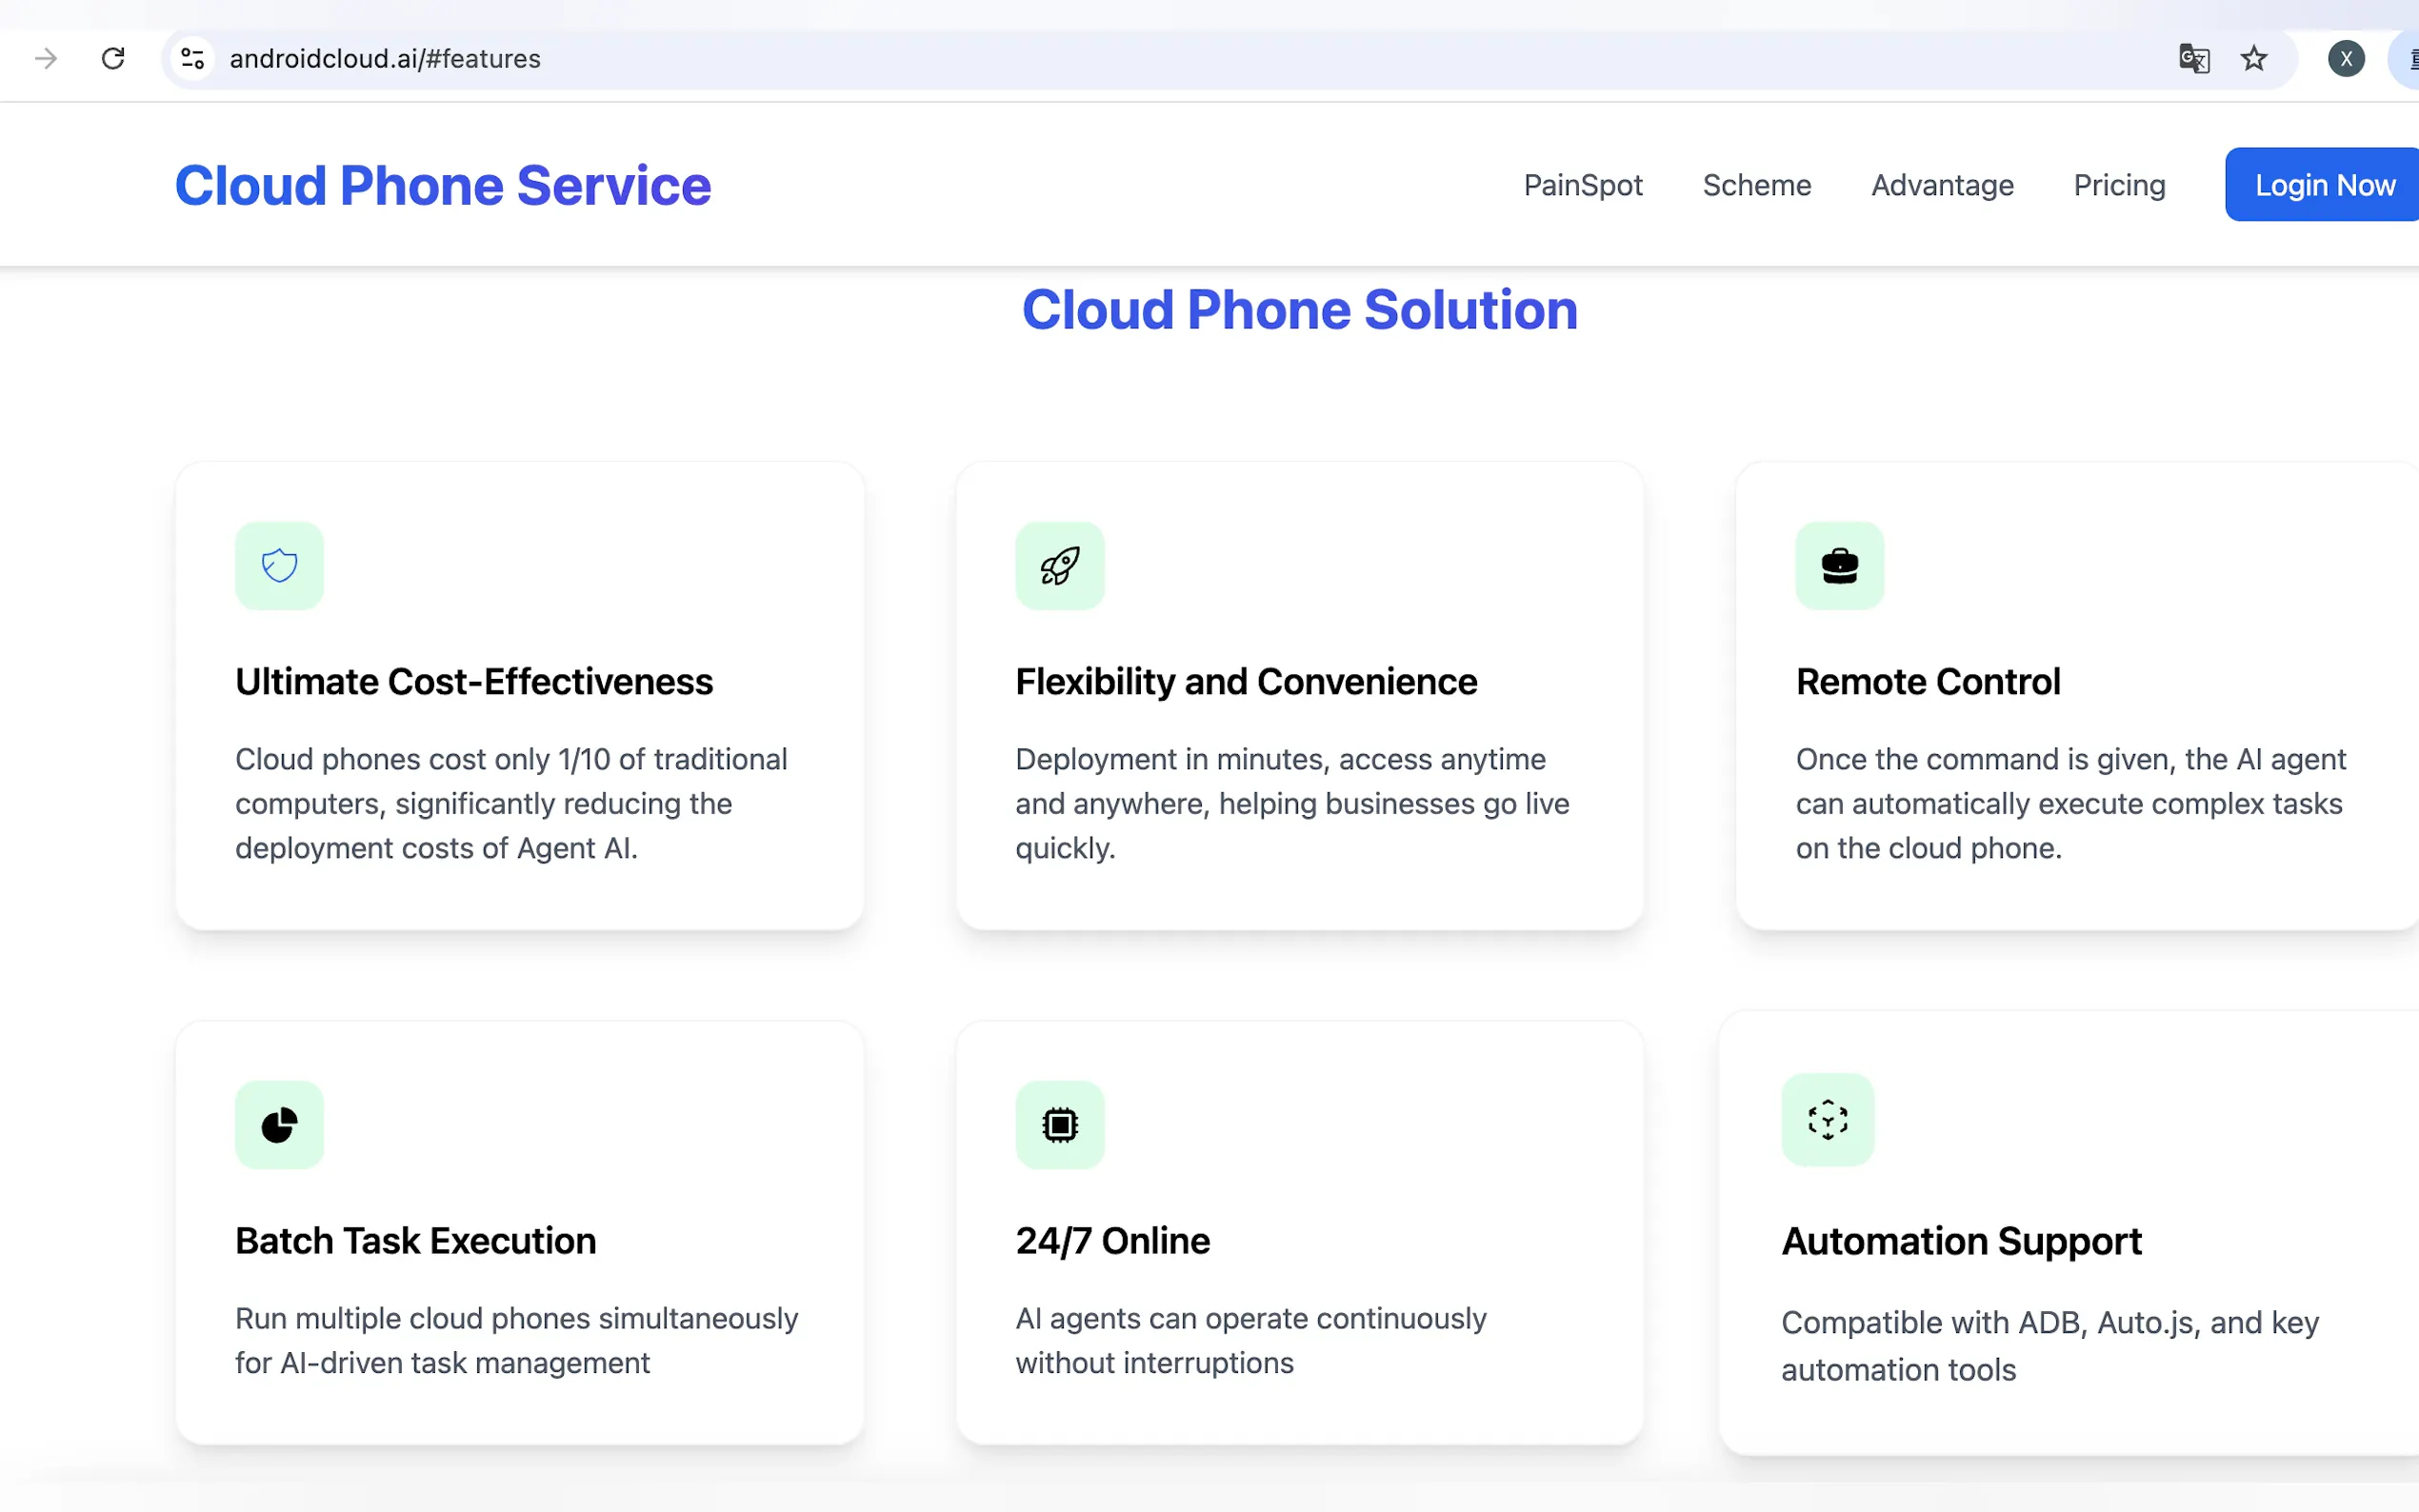Navigate to the Advantage section
2419x1512 pixels.
[x=1941, y=185]
